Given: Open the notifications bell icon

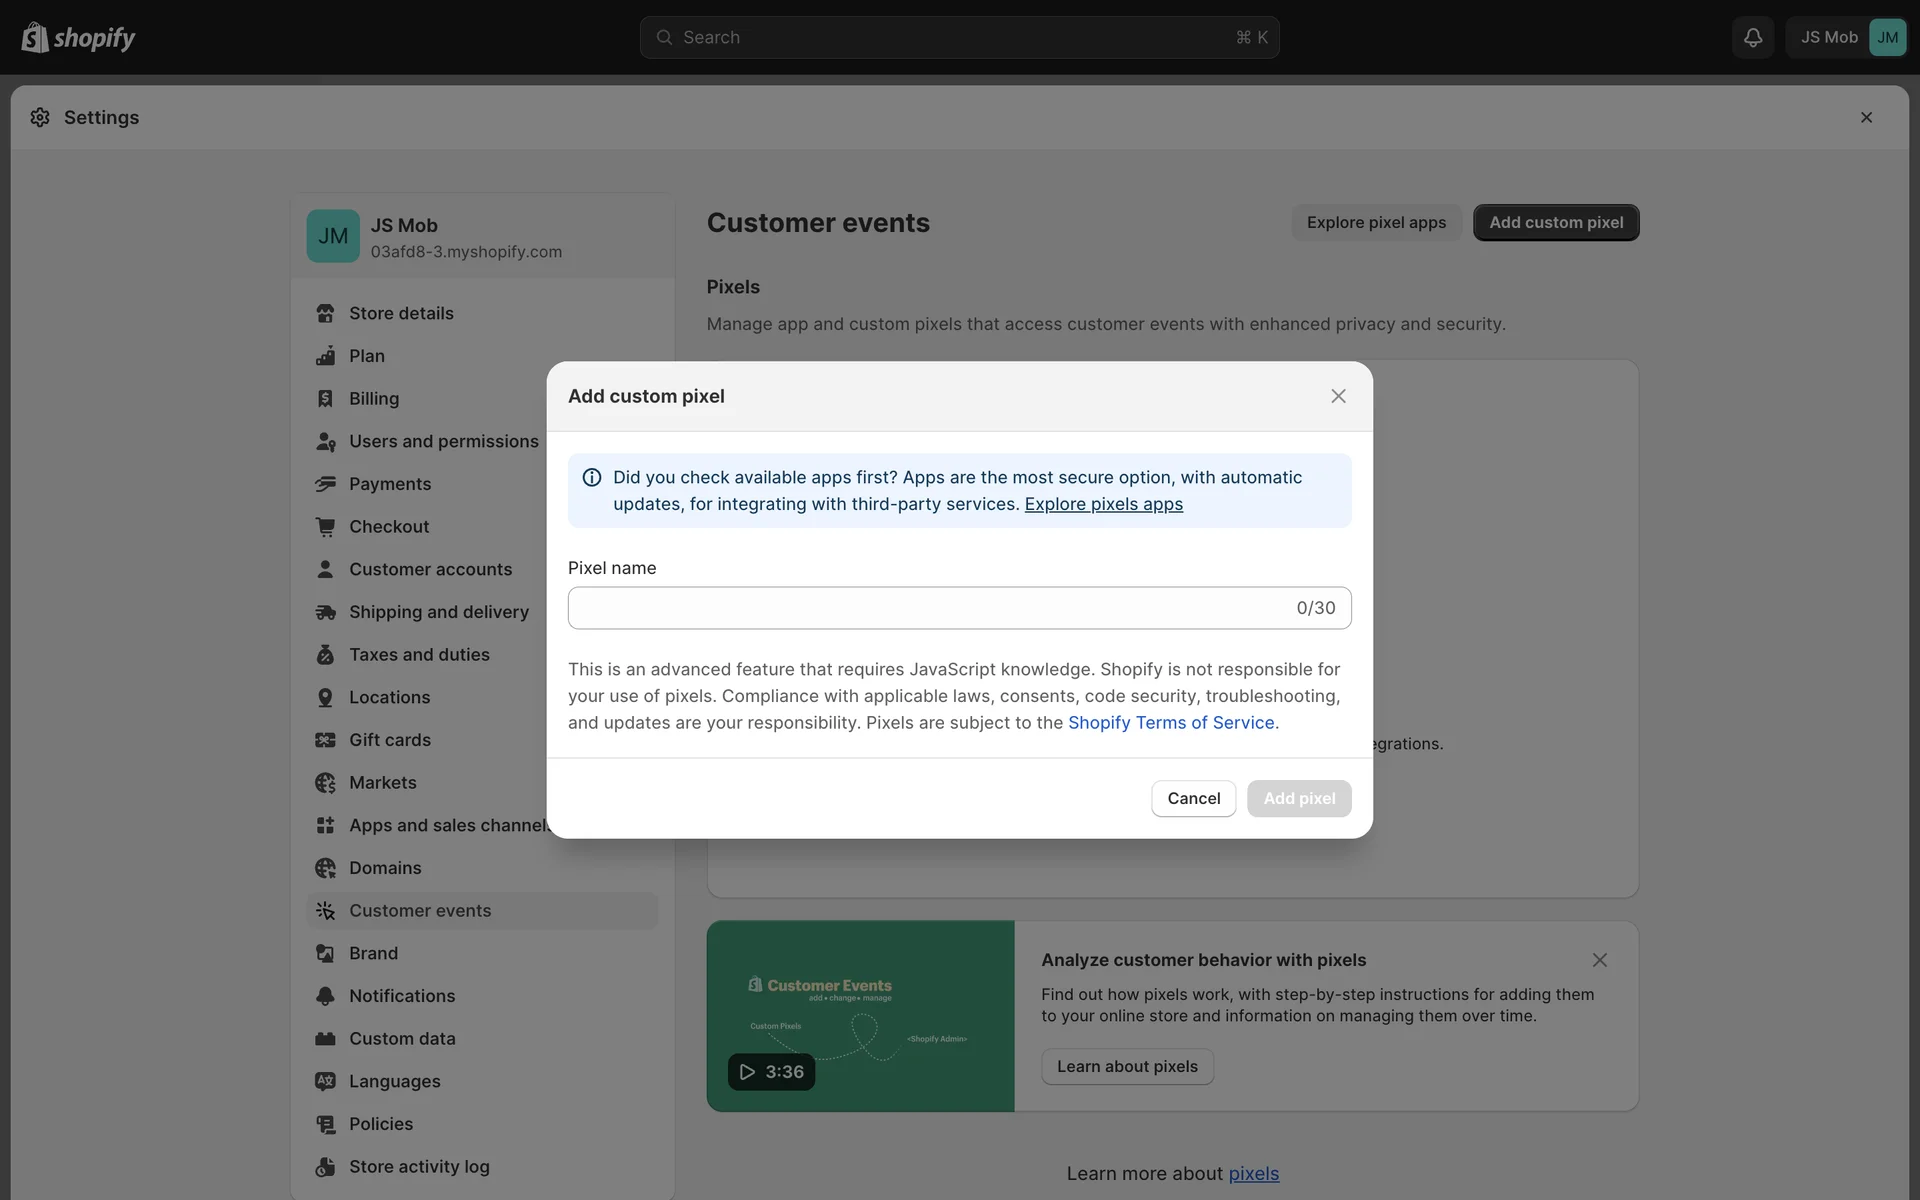Looking at the screenshot, I should click(x=1753, y=37).
